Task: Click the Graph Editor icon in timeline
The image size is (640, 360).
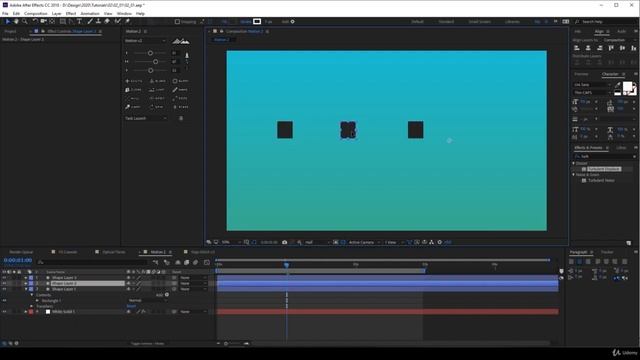Action: click(x=207, y=262)
